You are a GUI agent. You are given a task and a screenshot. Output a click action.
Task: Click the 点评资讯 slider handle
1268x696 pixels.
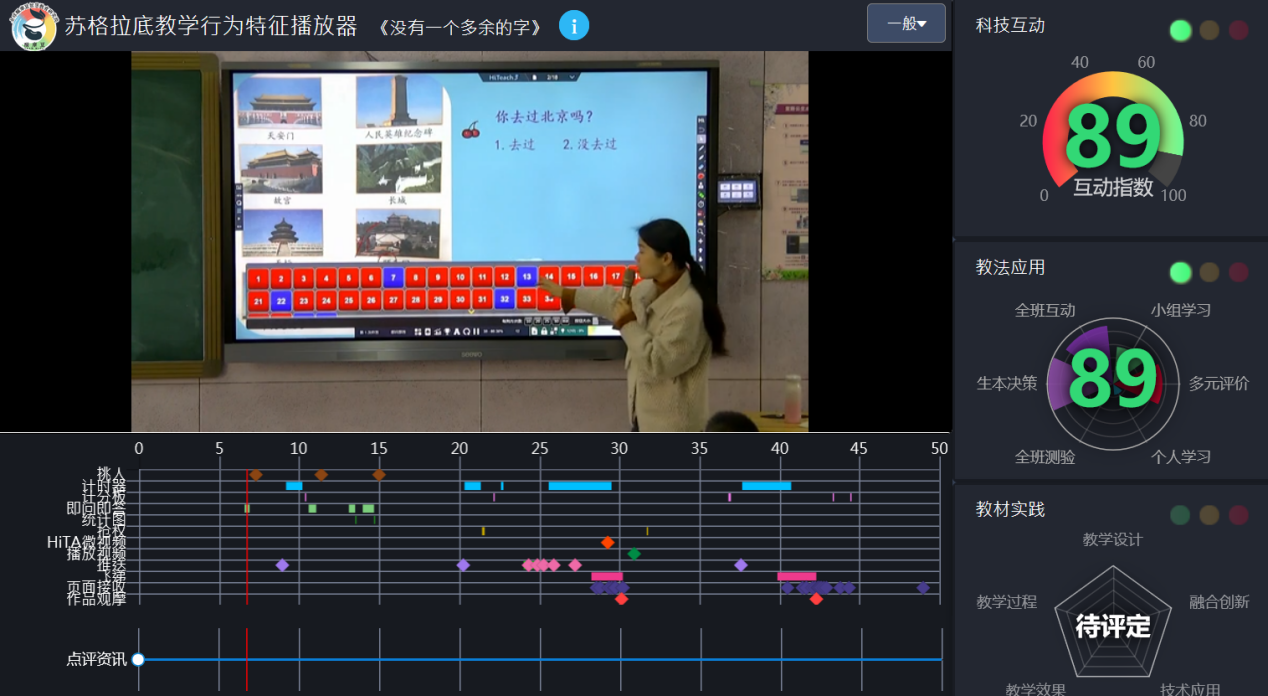(138, 659)
